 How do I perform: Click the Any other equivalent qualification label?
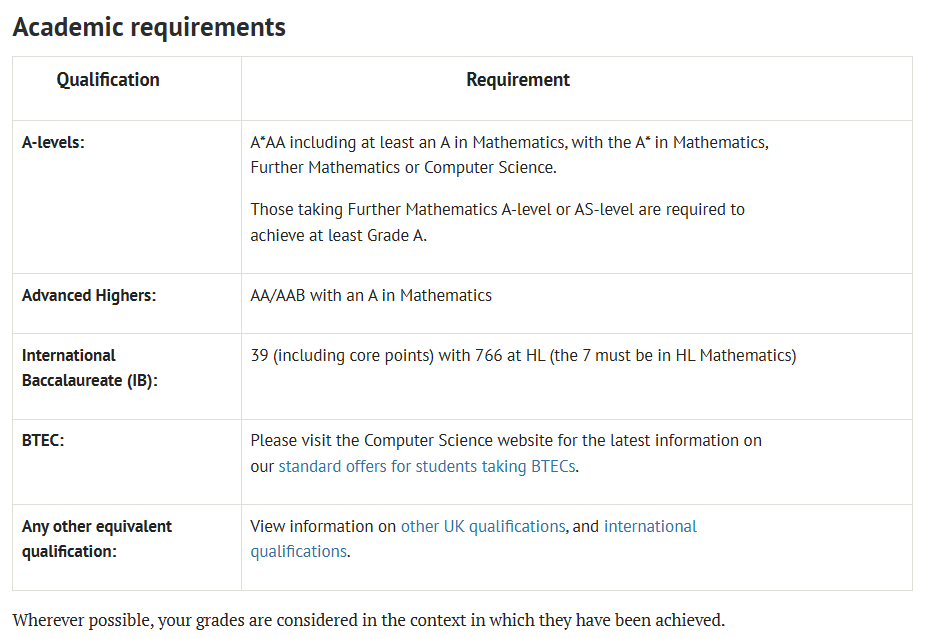(97, 539)
